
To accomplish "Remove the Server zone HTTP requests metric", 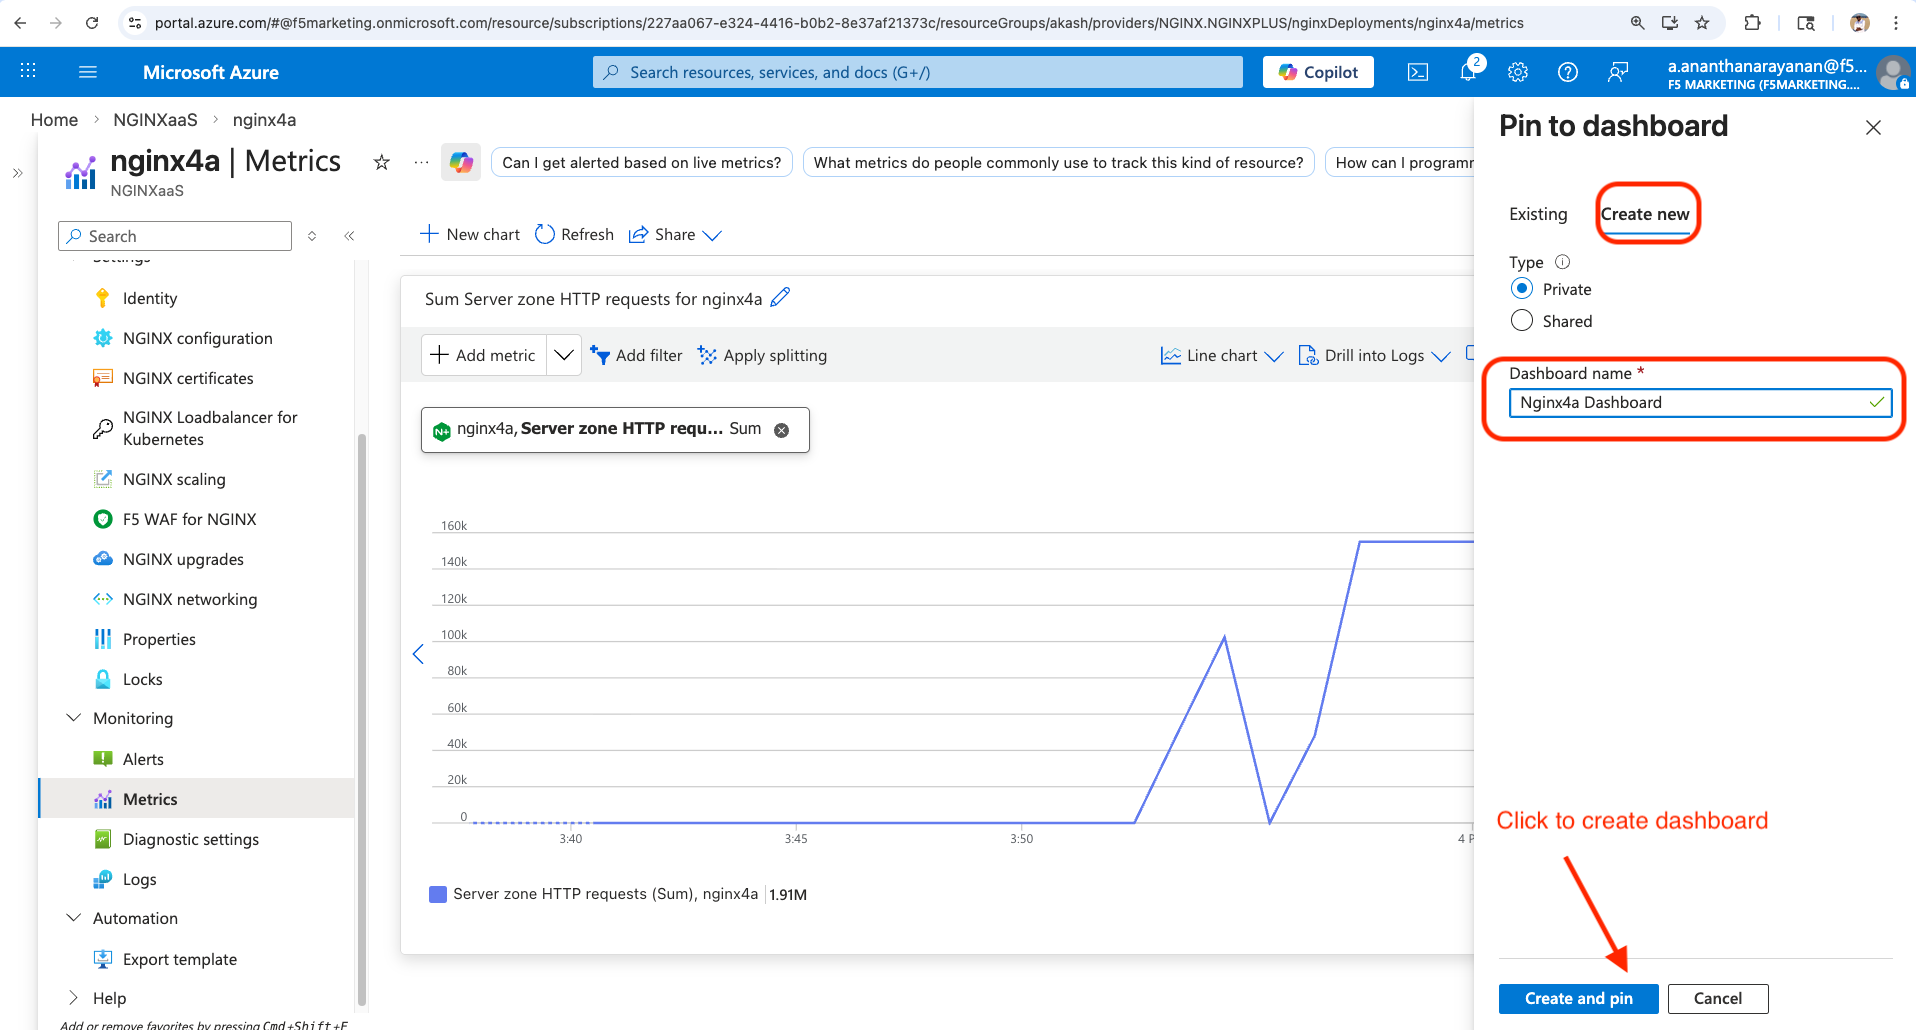I will point(782,430).
